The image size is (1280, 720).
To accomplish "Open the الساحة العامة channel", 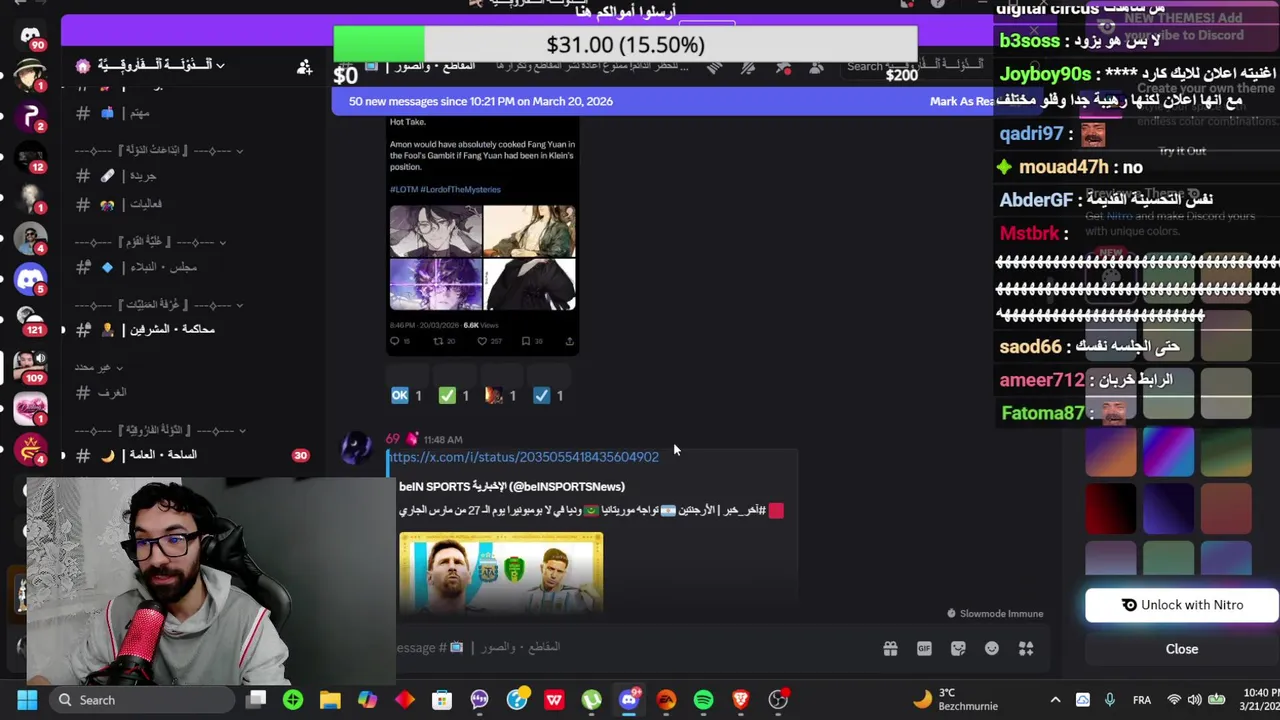I will [190, 455].
